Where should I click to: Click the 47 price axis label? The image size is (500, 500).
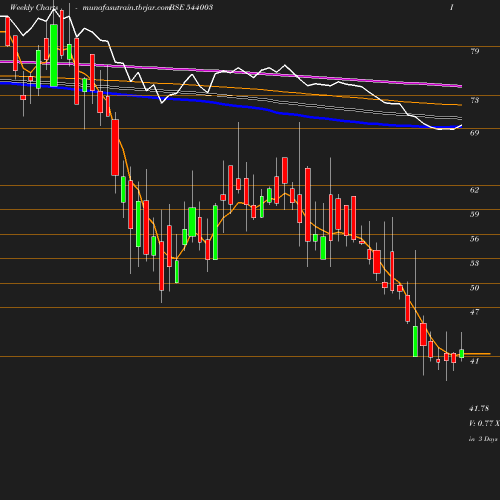475,312
